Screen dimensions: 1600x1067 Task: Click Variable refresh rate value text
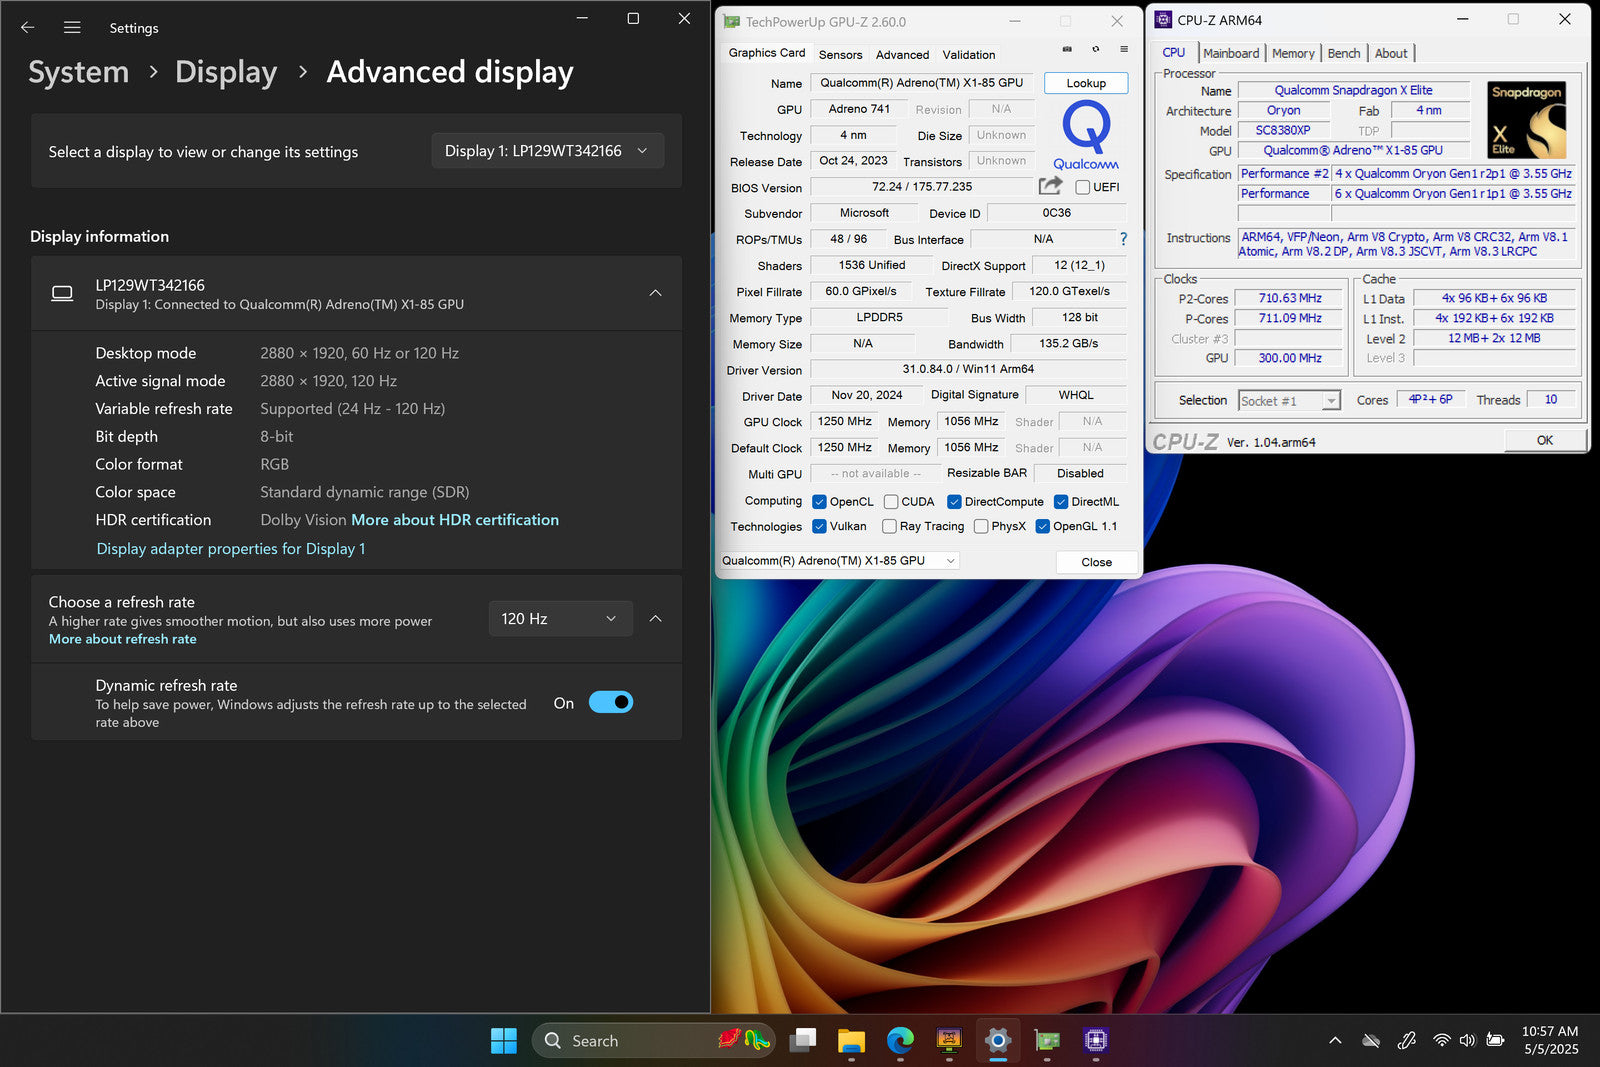point(353,409)
